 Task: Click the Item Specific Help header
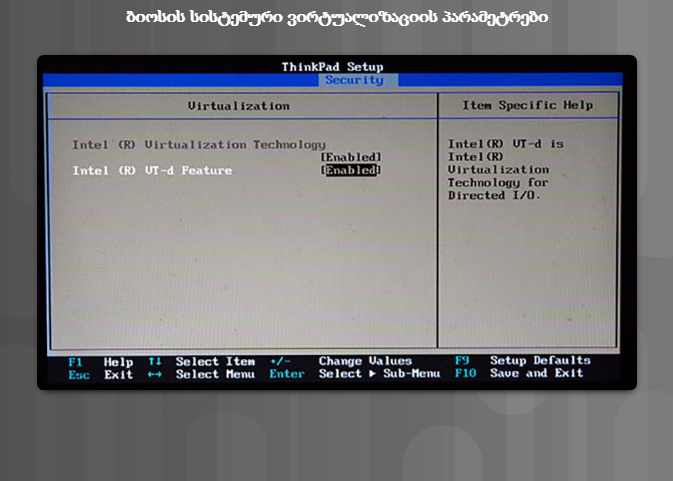[527, 106]
